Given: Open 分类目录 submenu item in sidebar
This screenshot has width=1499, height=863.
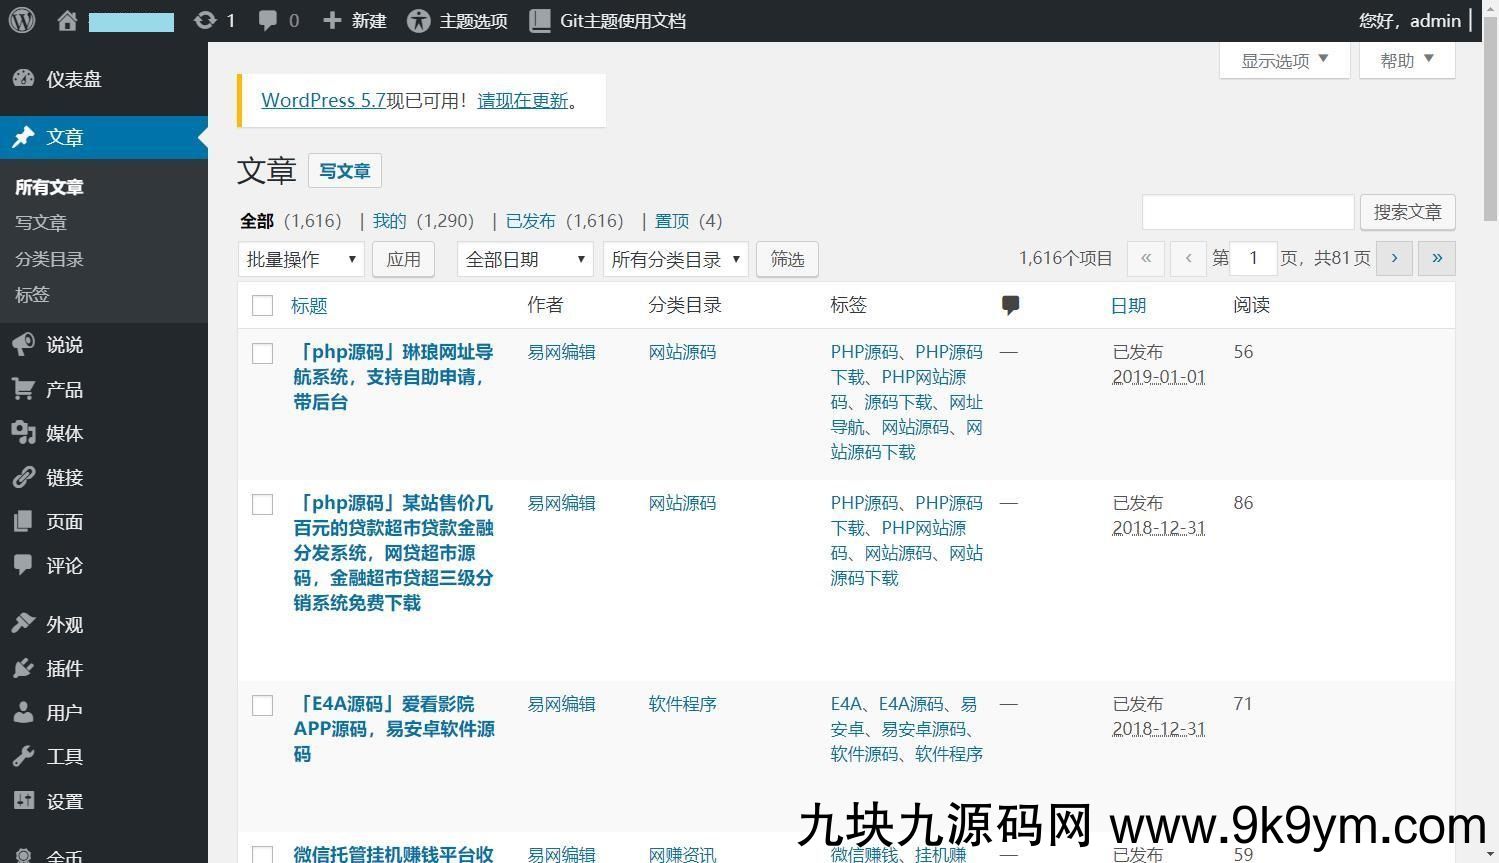Looking at the screenshot, I should (x=49, y=259).
